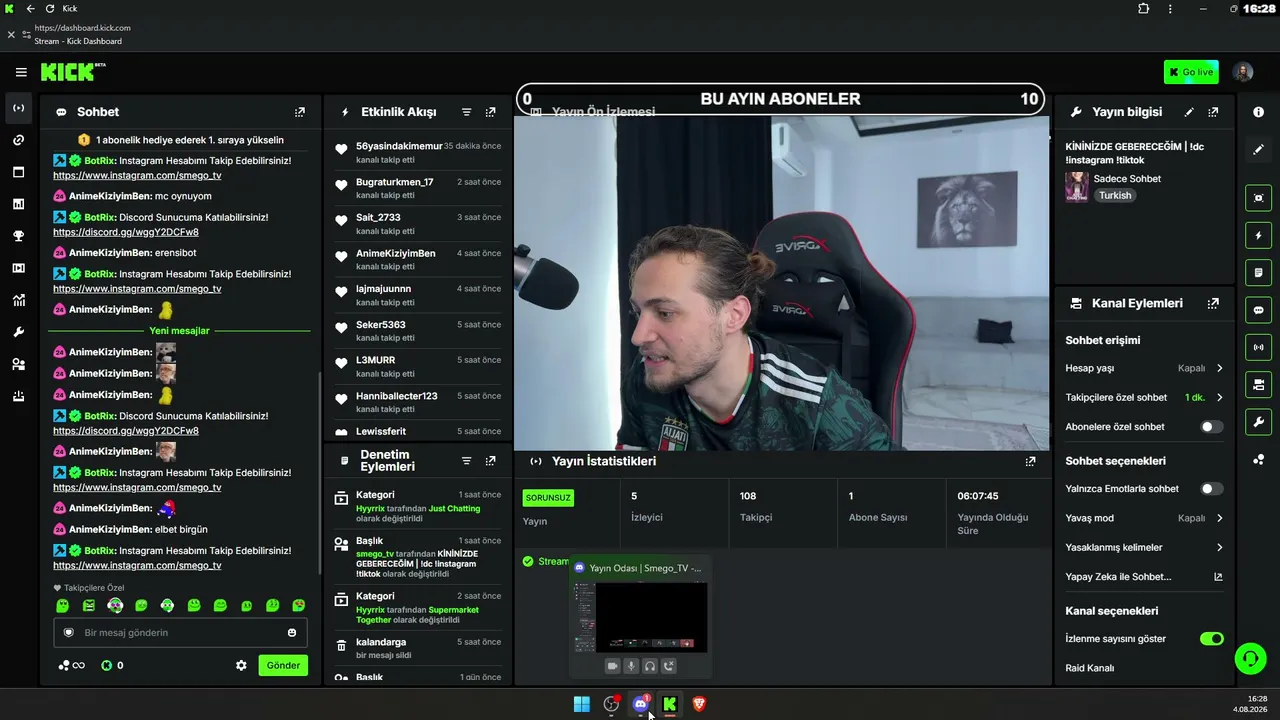The width and height of the screenshot is (1280, 720).
Task: Click the Kick app taskbar icon
Action: click(670, 704)
